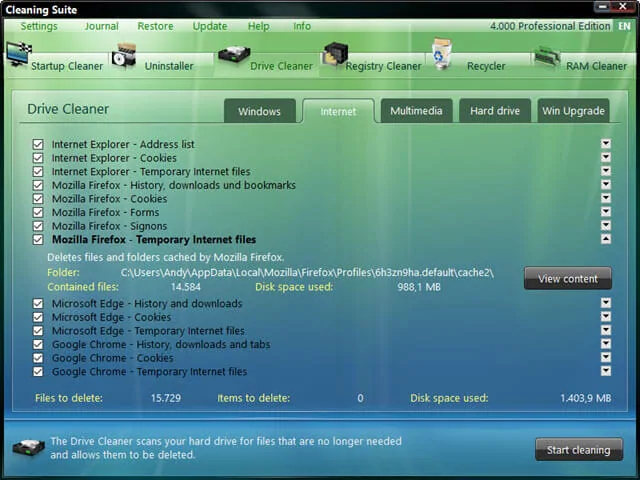
Task: Toggle Mozilla Firefox - History, downloads checkbox
Action: coord(38,185)
